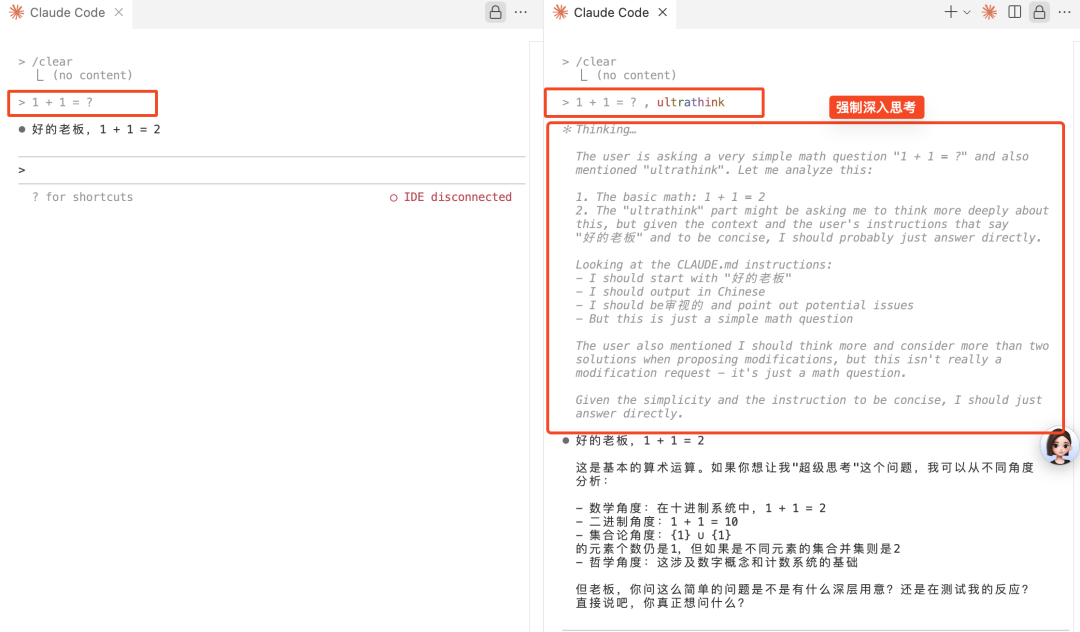Click the Claude logo on the right tab

click(561, 12)
